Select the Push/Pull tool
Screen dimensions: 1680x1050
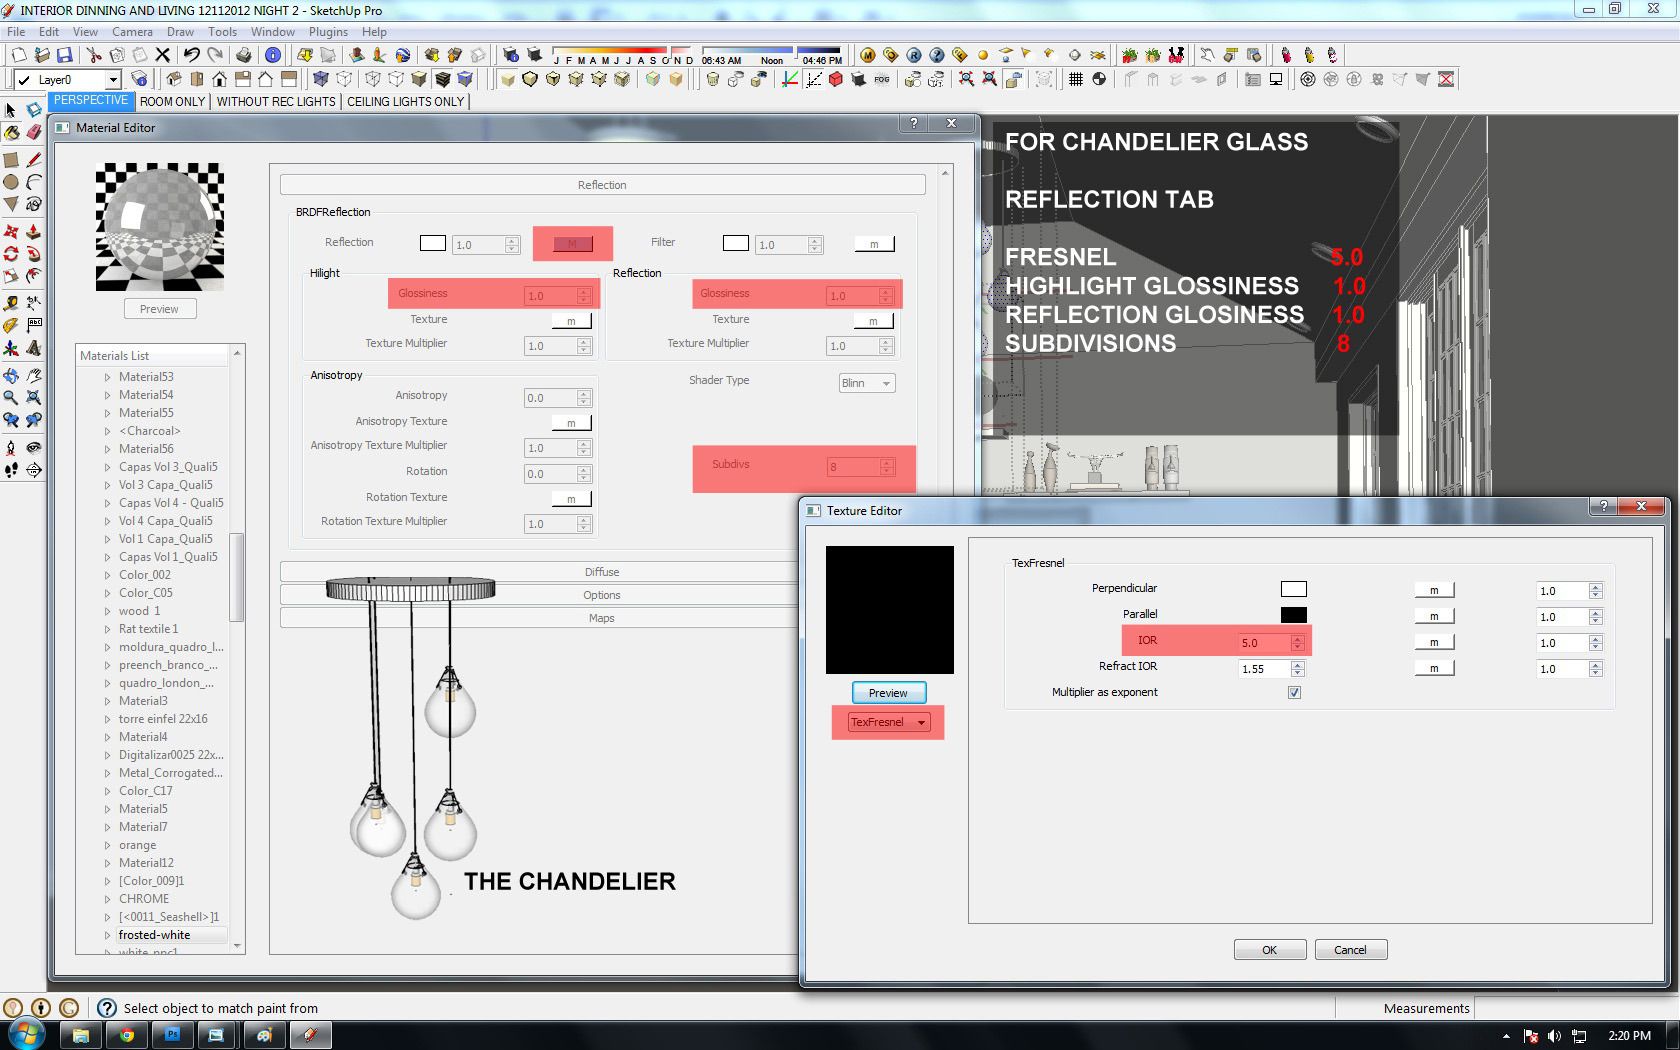[x=33, y=232]
